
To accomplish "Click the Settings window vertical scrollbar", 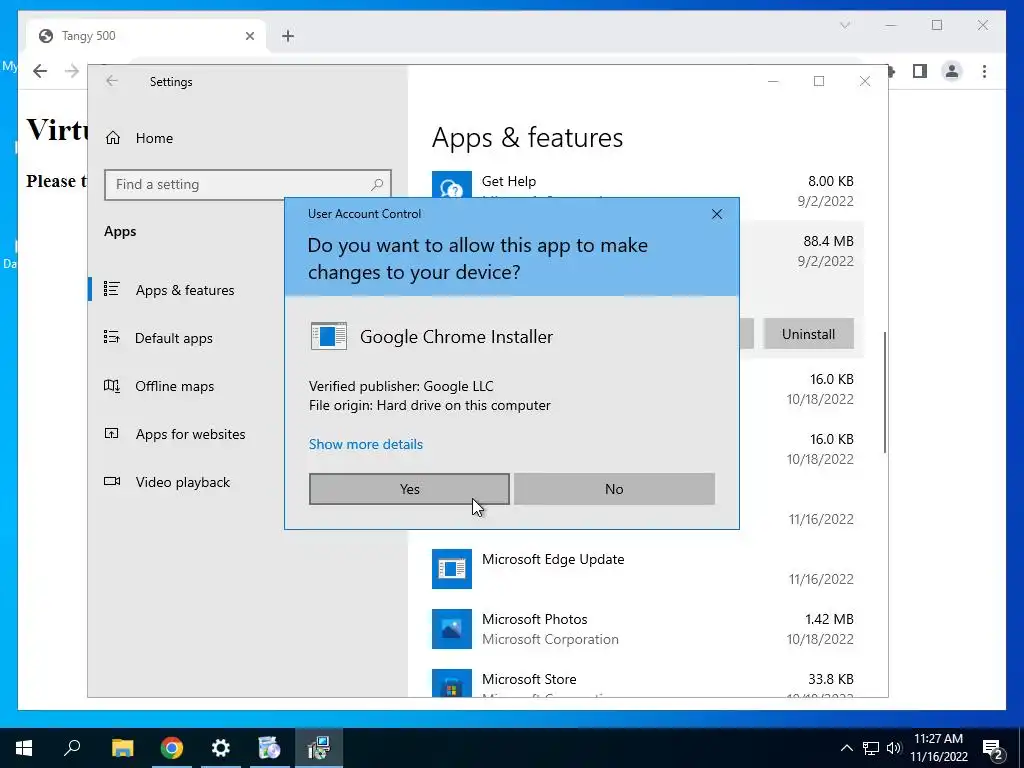I will point(885,392).
